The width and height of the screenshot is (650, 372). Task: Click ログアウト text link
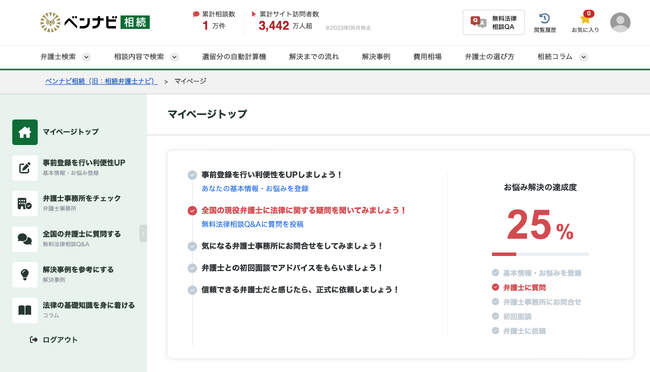coord(60,340)
